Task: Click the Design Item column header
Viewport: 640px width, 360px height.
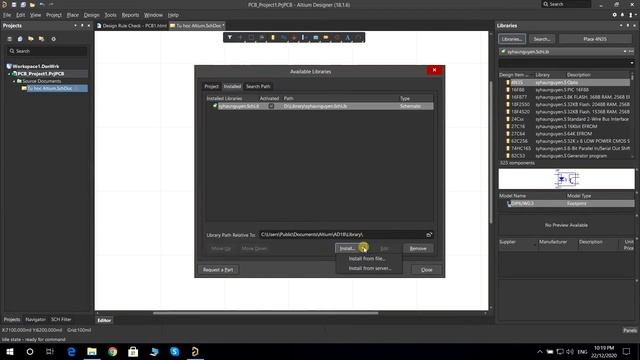Action: pyautogui.click(x=514, y=75)
